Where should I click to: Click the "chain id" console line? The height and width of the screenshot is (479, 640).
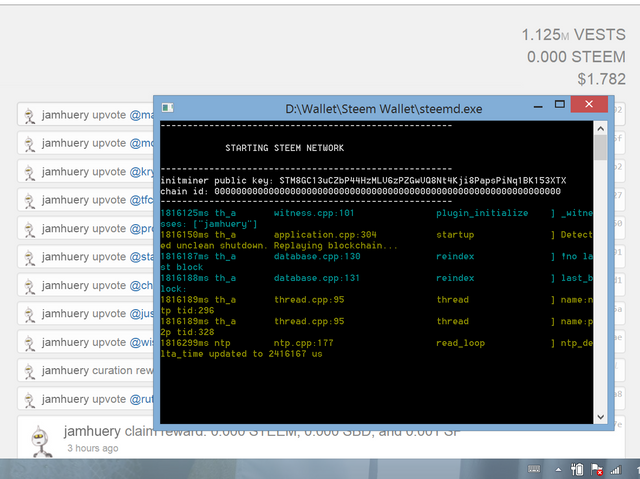click(360, 191)
